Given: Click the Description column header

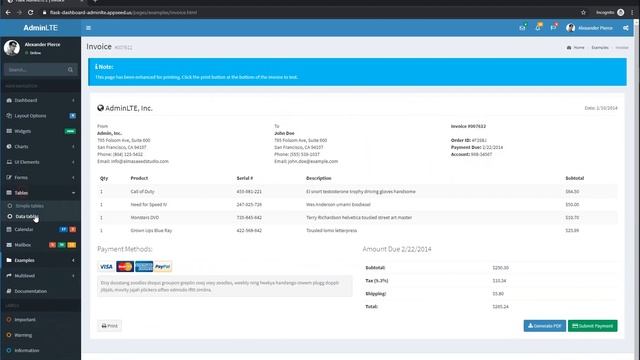Looking at the screenshot, I should (319, 178).
